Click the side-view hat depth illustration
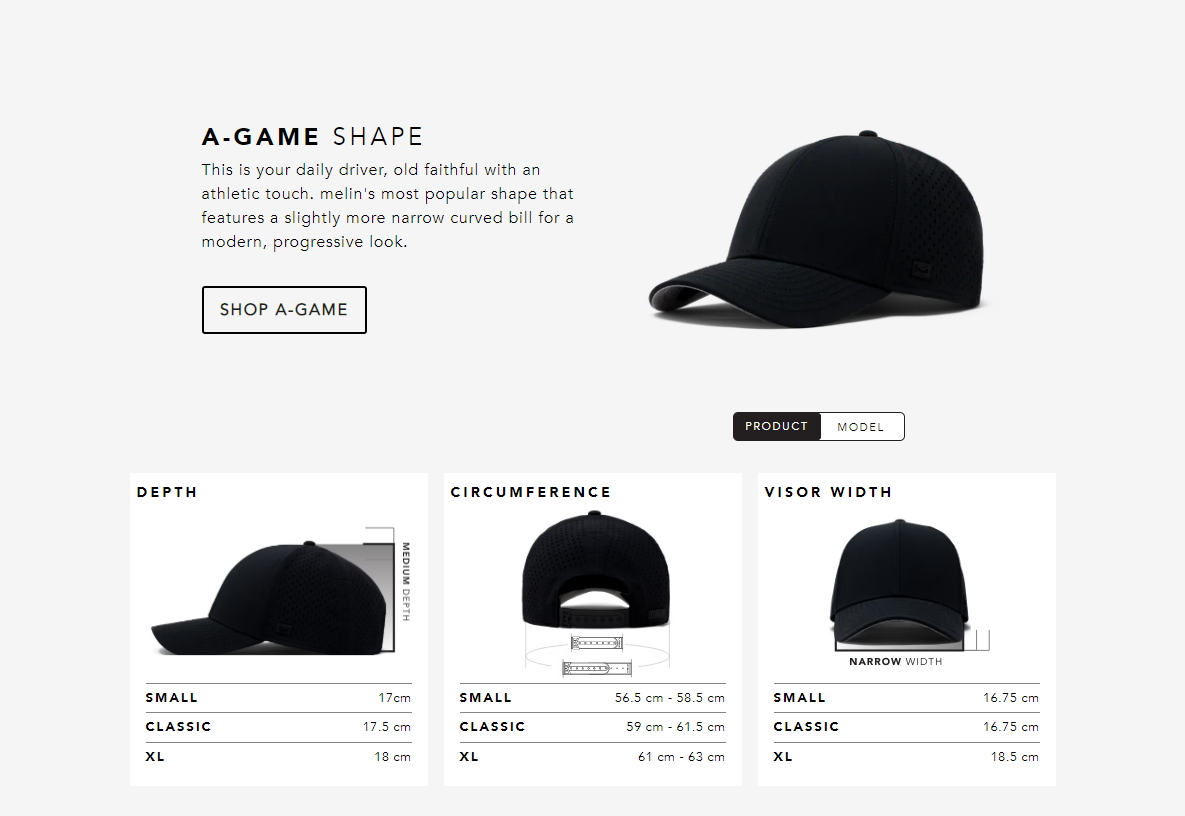This screenshot has width=1185, height=816. pos(274,597)
